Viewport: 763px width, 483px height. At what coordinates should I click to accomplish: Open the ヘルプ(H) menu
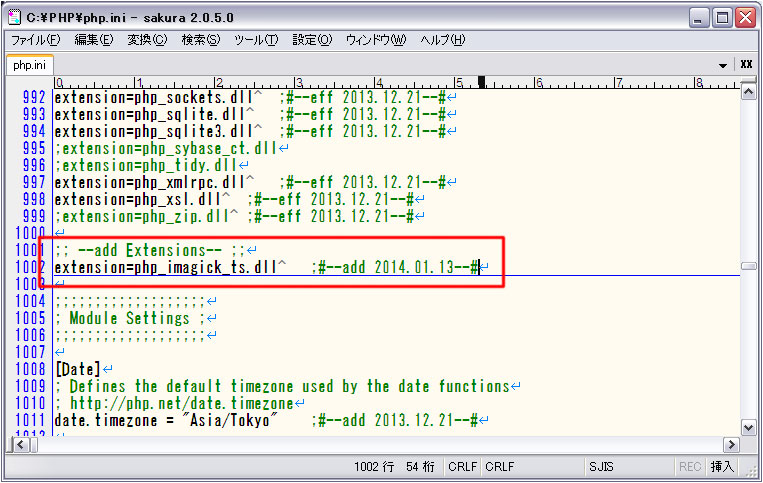pyautogui.click(x=443, y=39)
